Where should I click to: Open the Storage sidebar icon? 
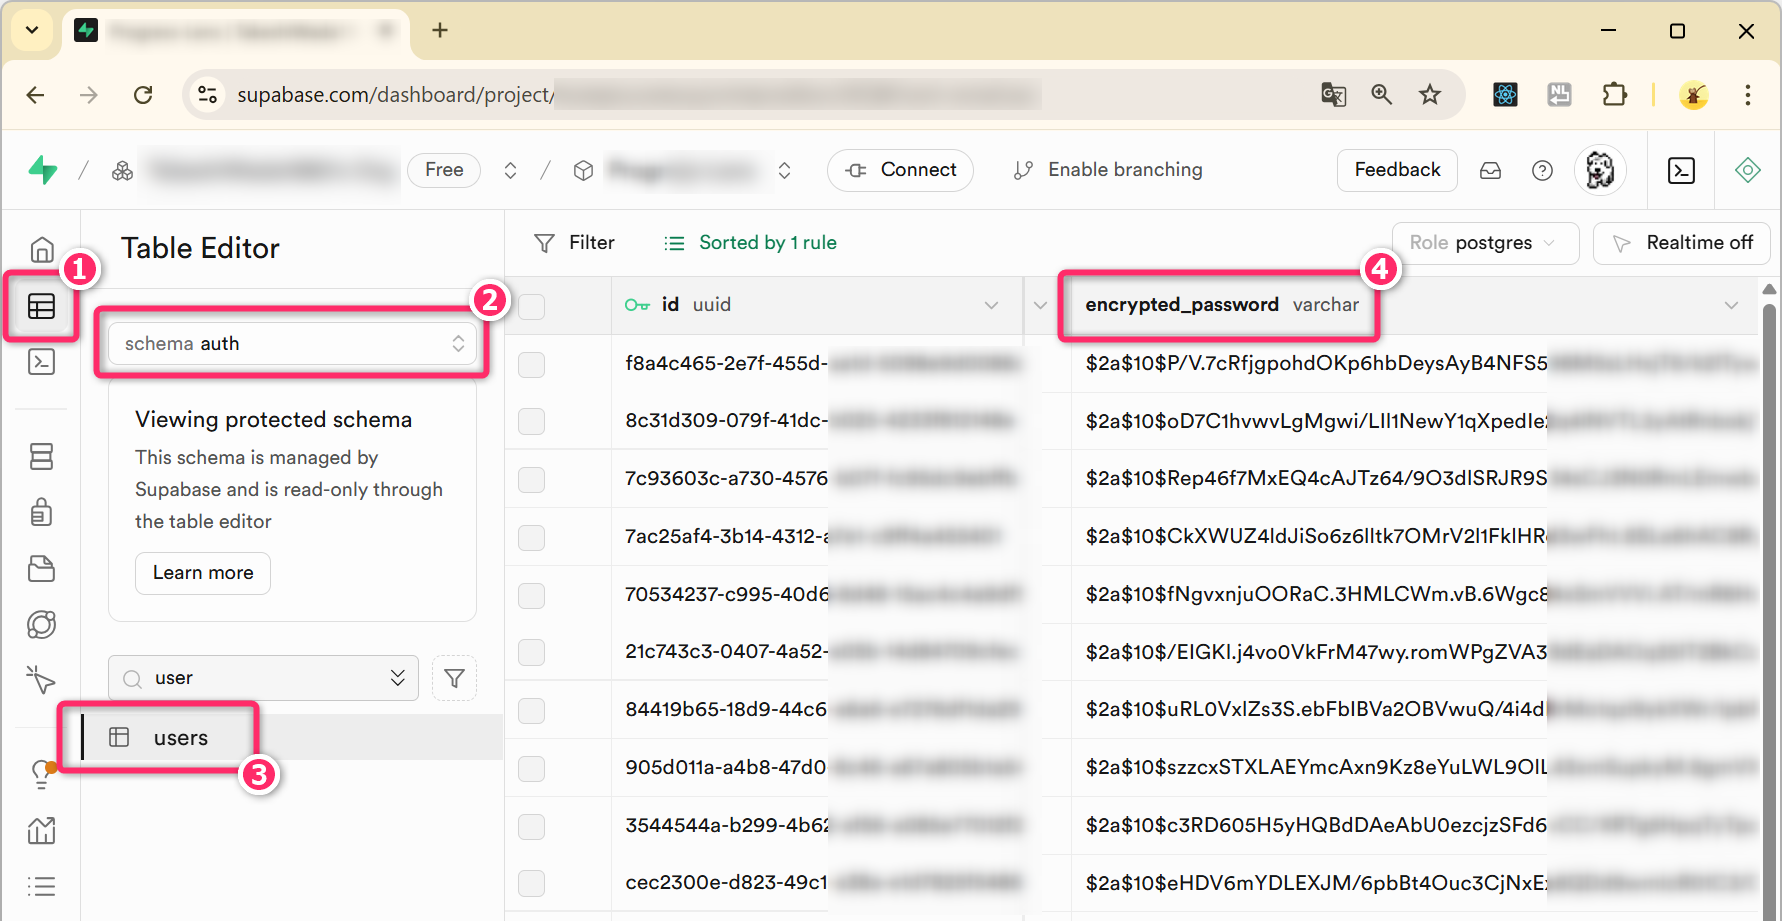pos(41,569)
